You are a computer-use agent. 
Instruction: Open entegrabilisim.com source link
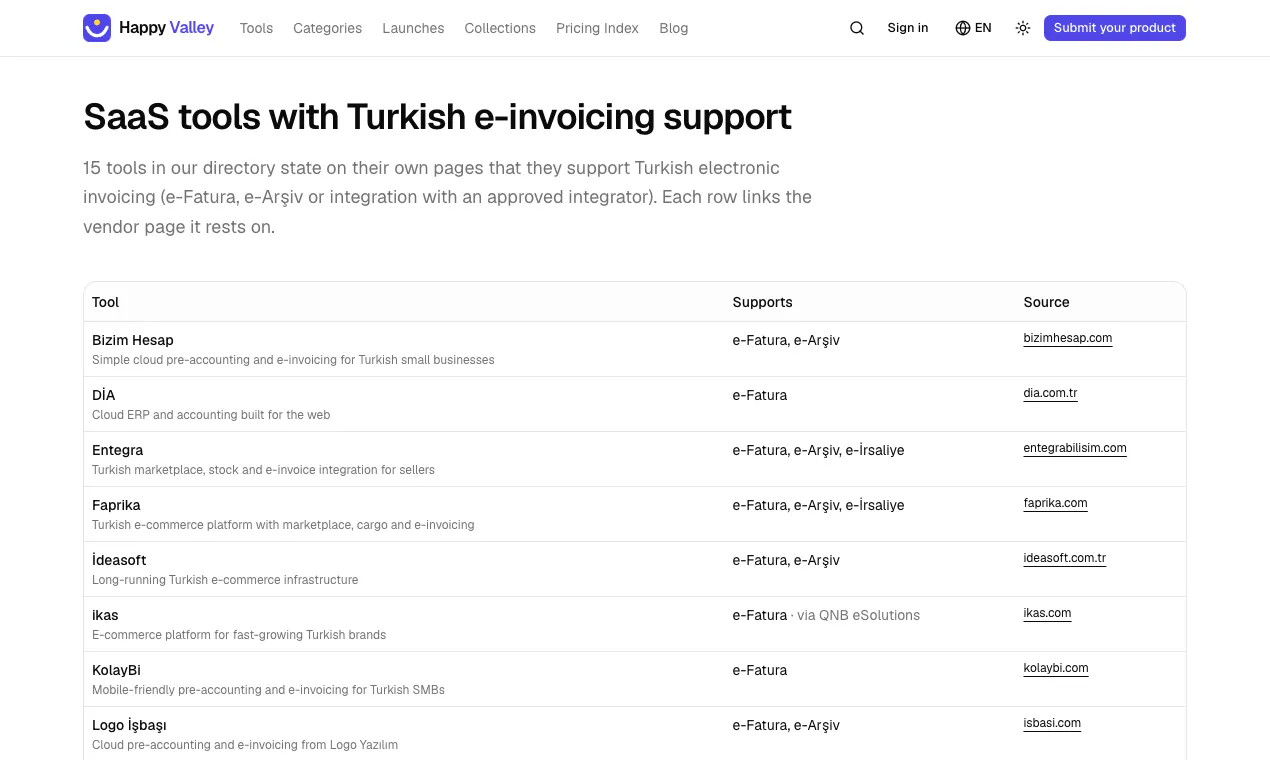click(1075, 448)
